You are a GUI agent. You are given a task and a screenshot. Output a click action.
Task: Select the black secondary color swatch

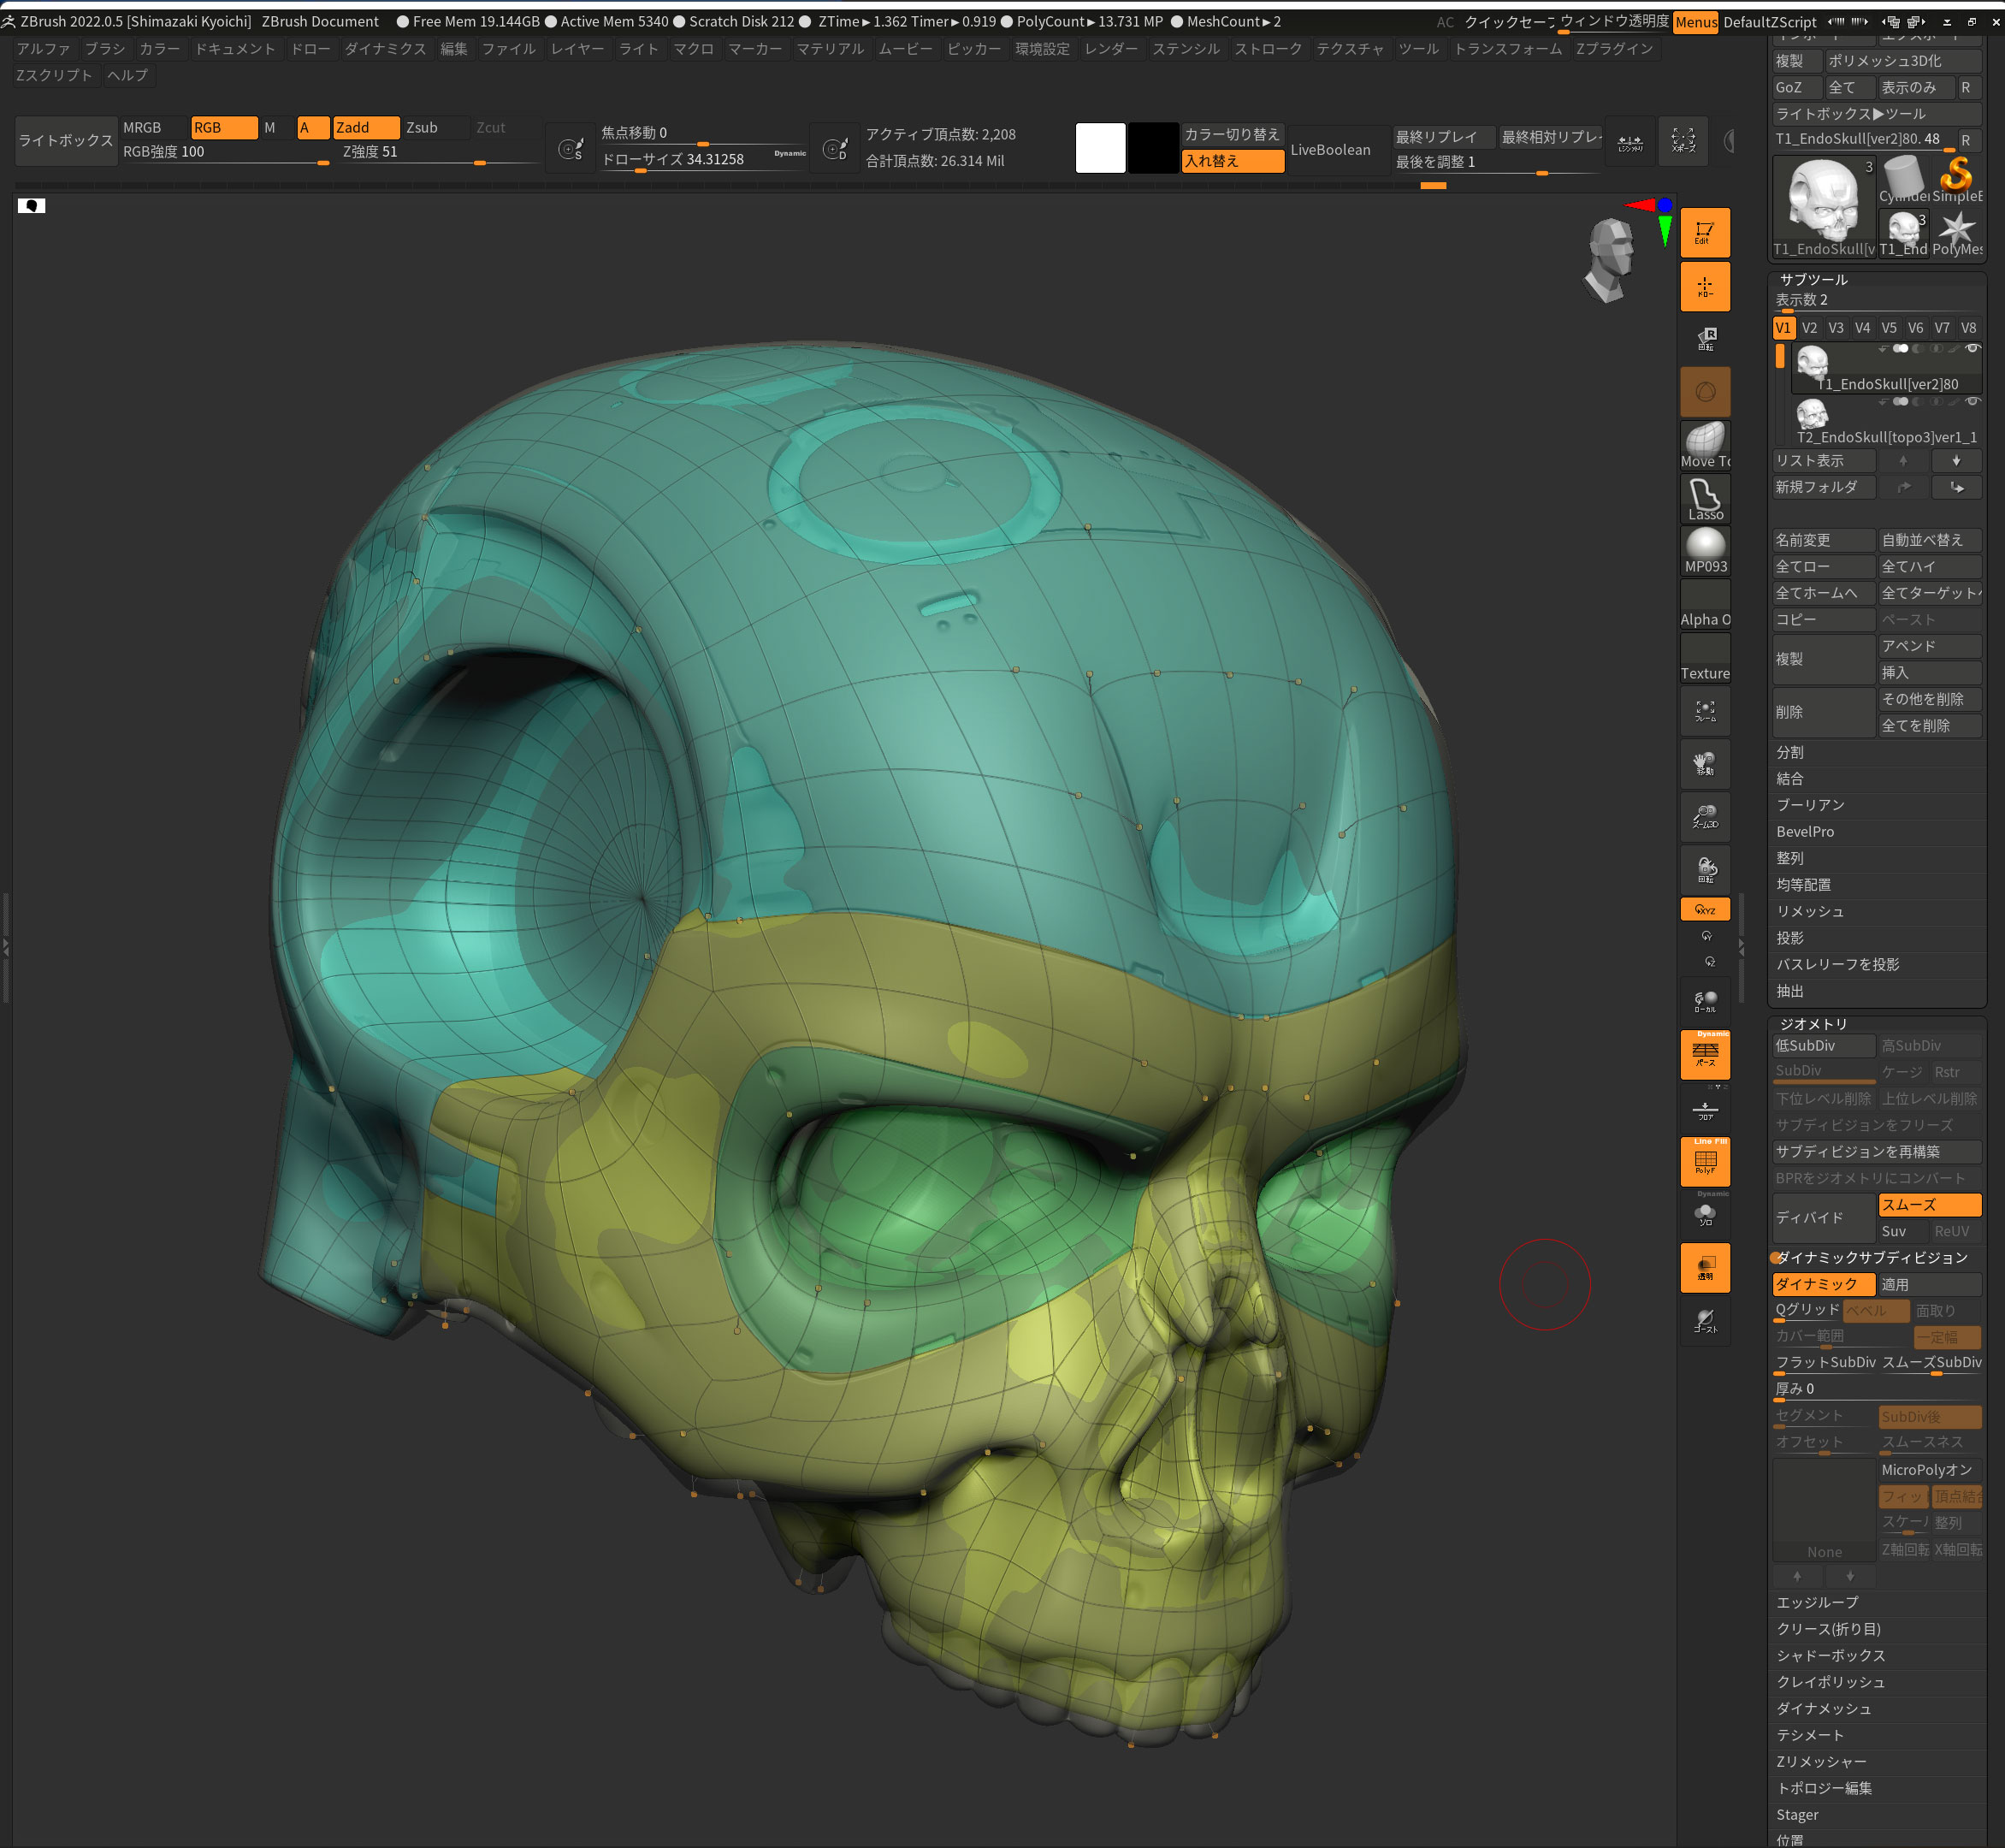1153,148
